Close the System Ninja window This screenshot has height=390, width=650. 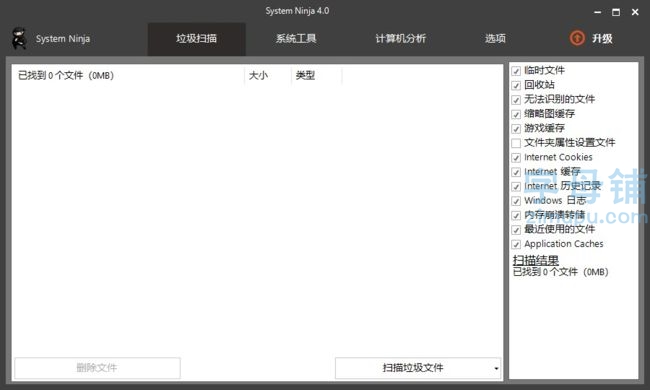click(635, 12)
